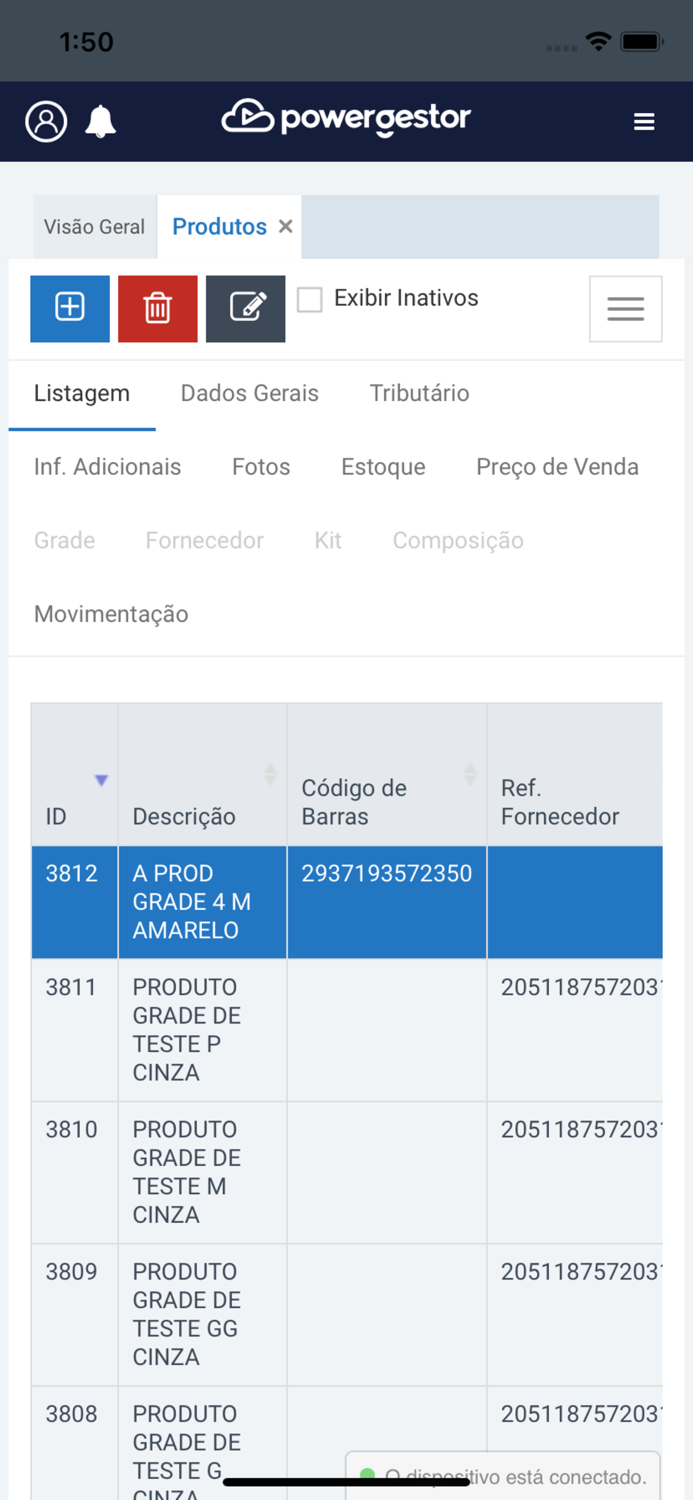This screenshot has width=693, height=1500.
Task: Sort by Código de Barras column arrows
Action: 469,773
